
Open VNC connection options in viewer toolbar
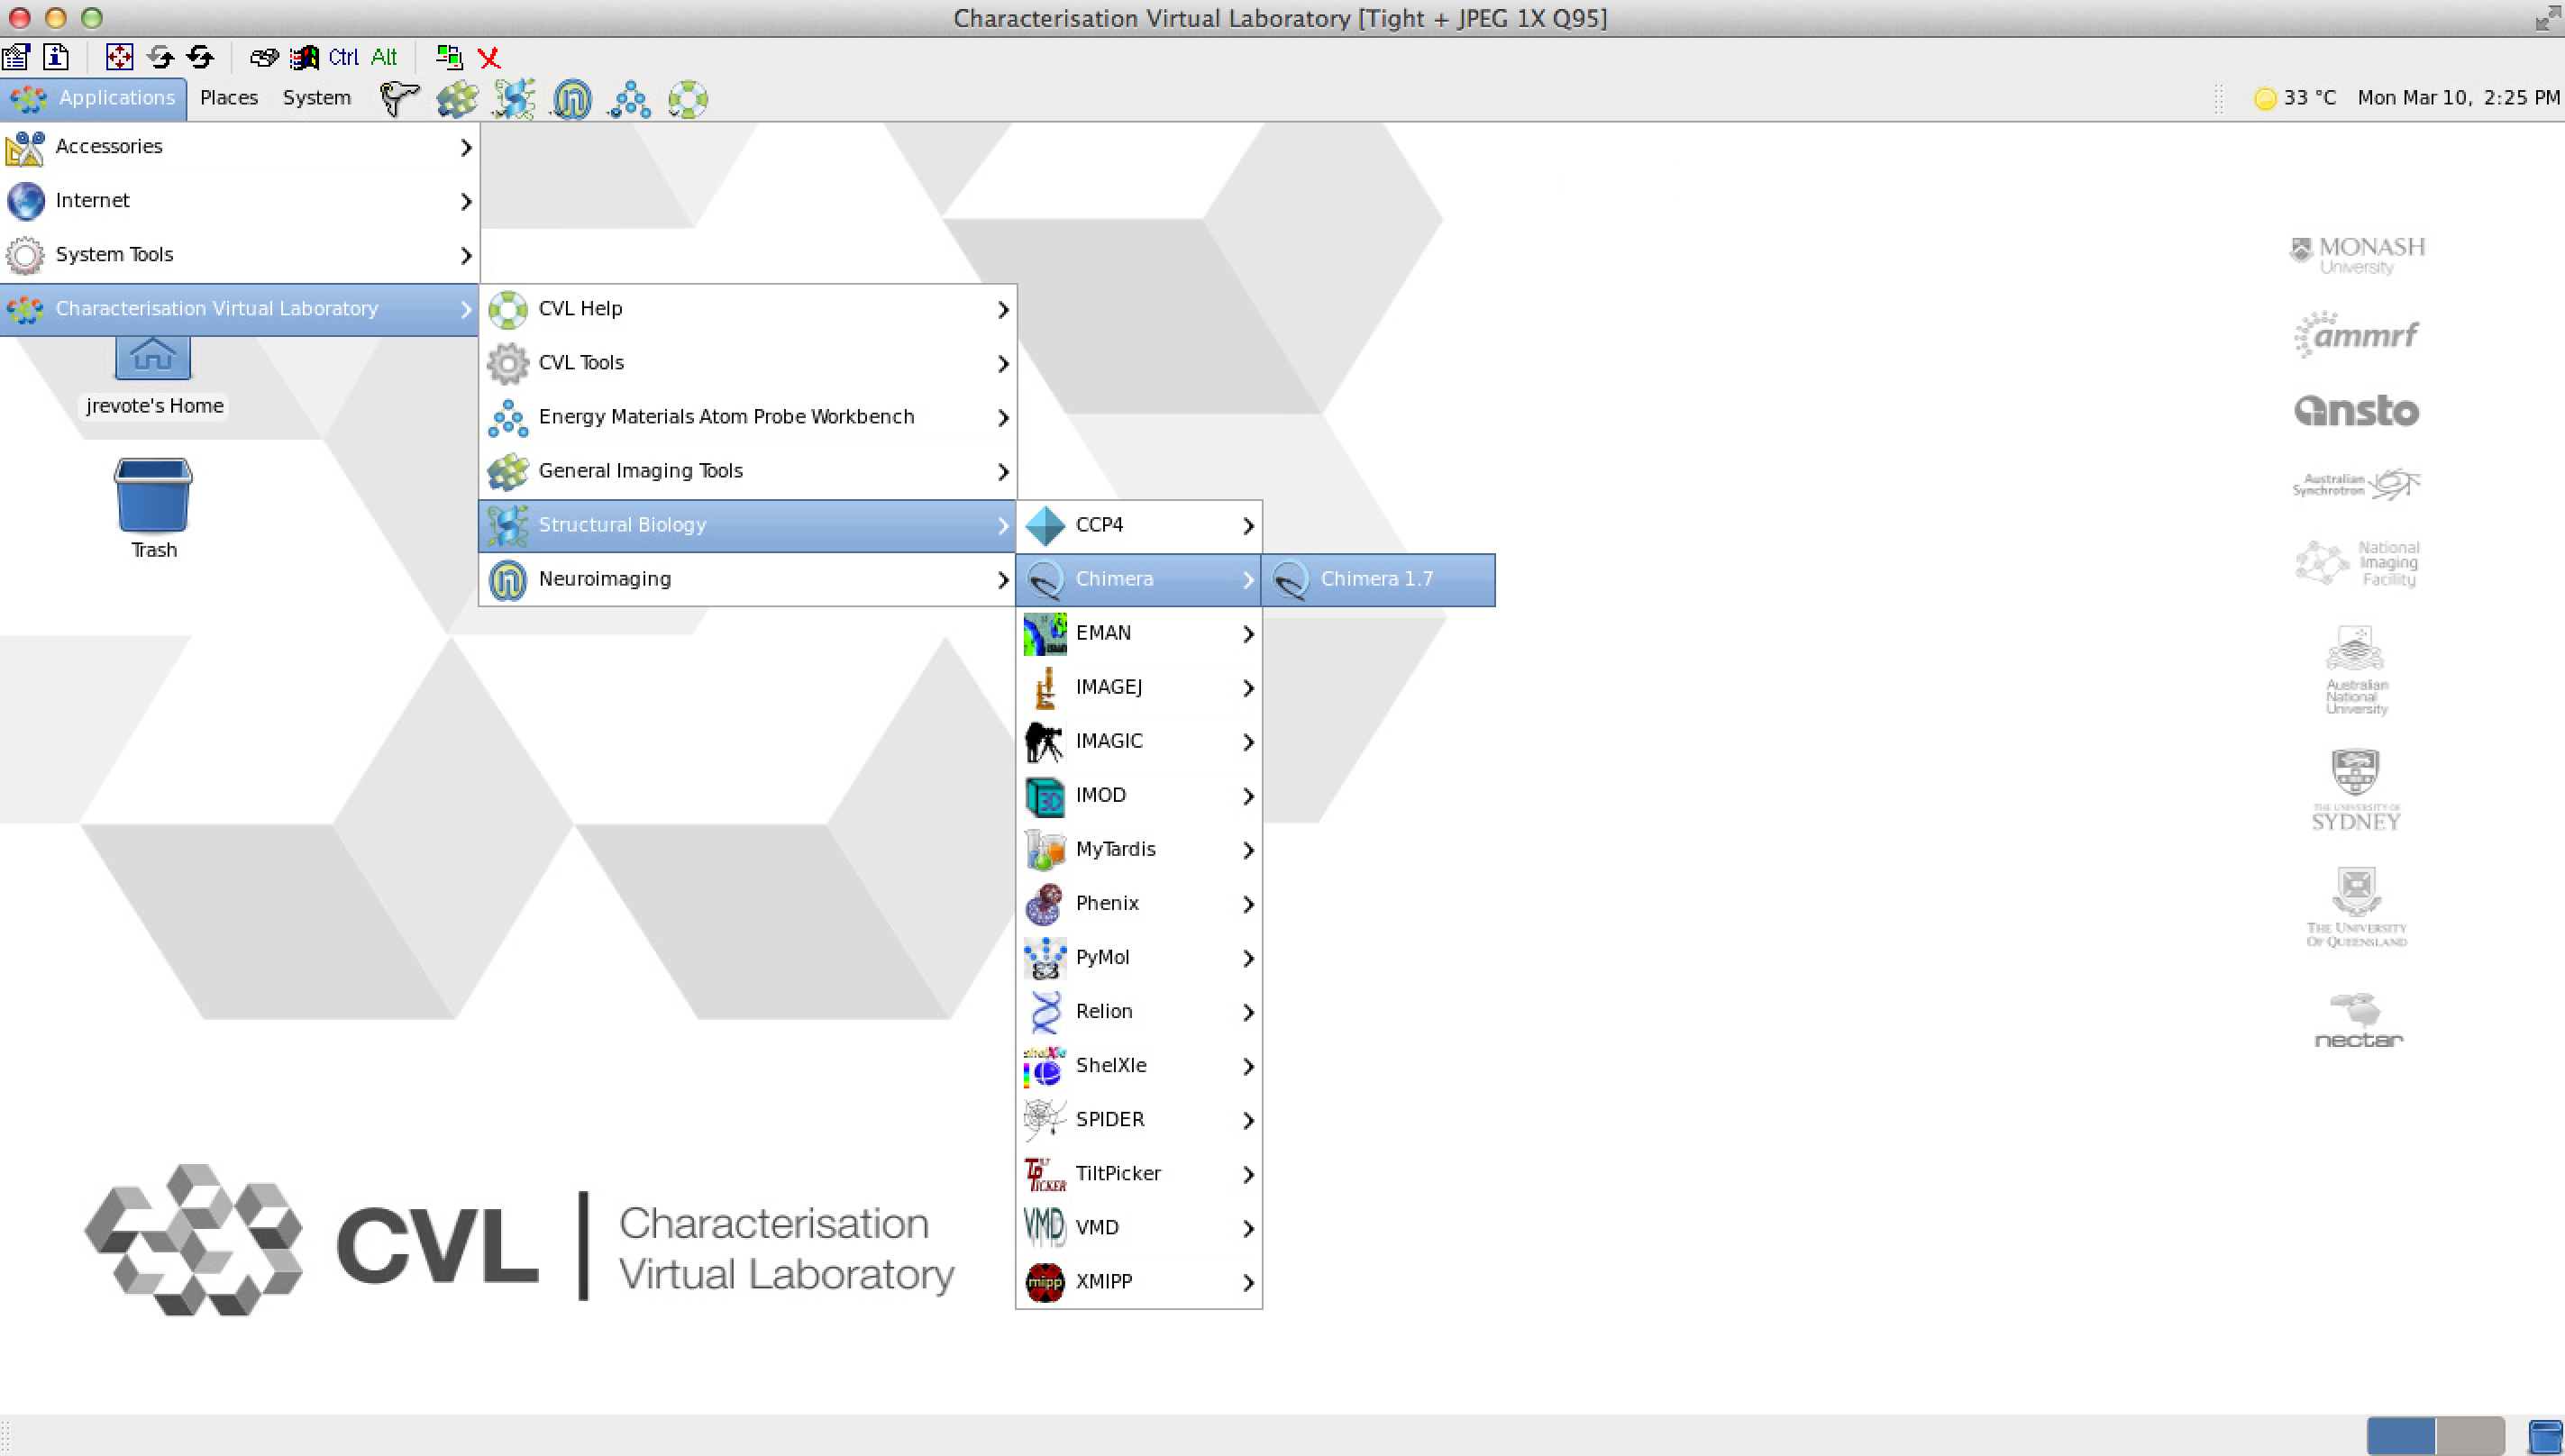click(16, 57)
